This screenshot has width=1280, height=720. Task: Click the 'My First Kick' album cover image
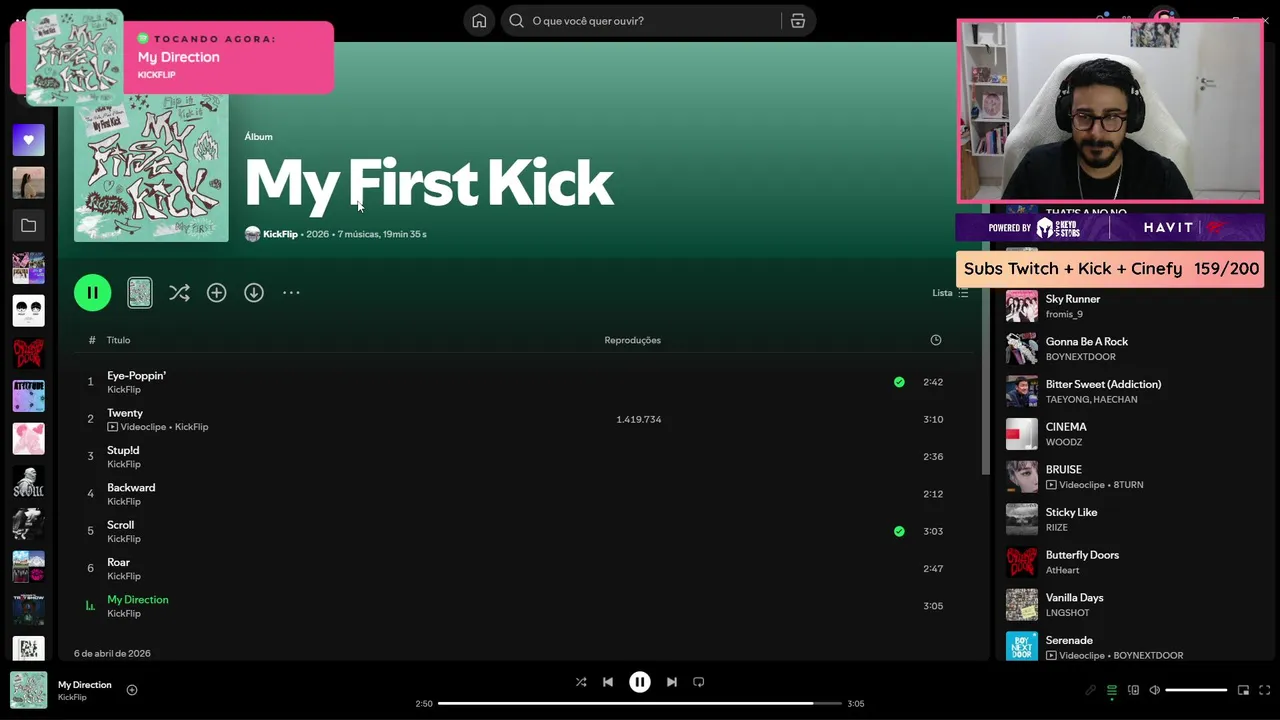[x=151, y=166]
